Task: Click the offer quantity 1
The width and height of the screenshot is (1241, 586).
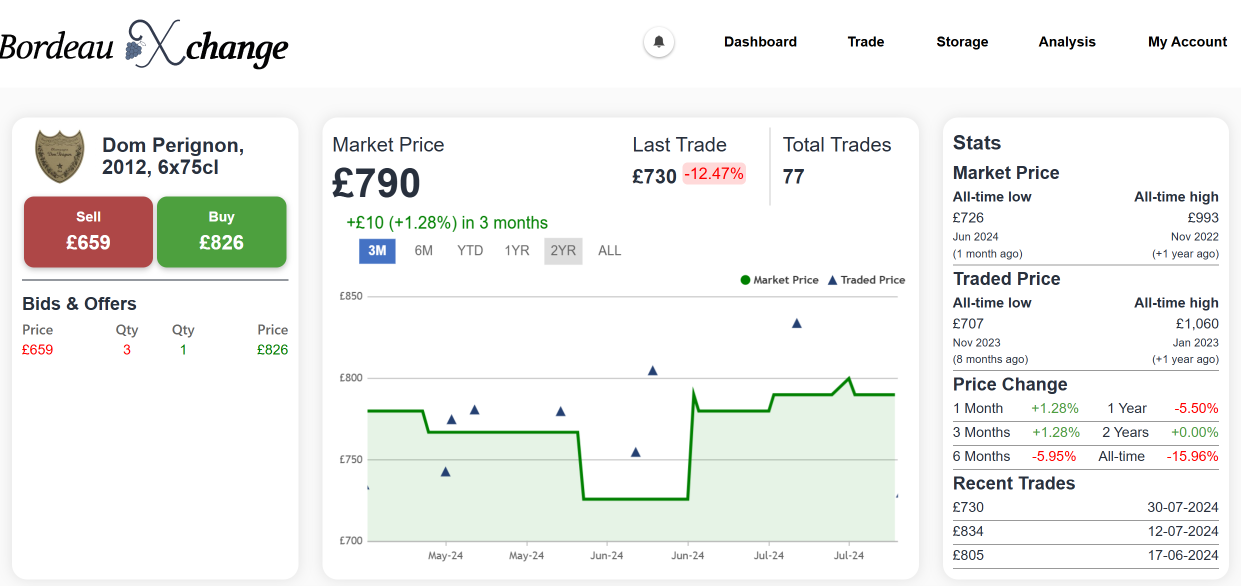Action: tap(183, 350)
